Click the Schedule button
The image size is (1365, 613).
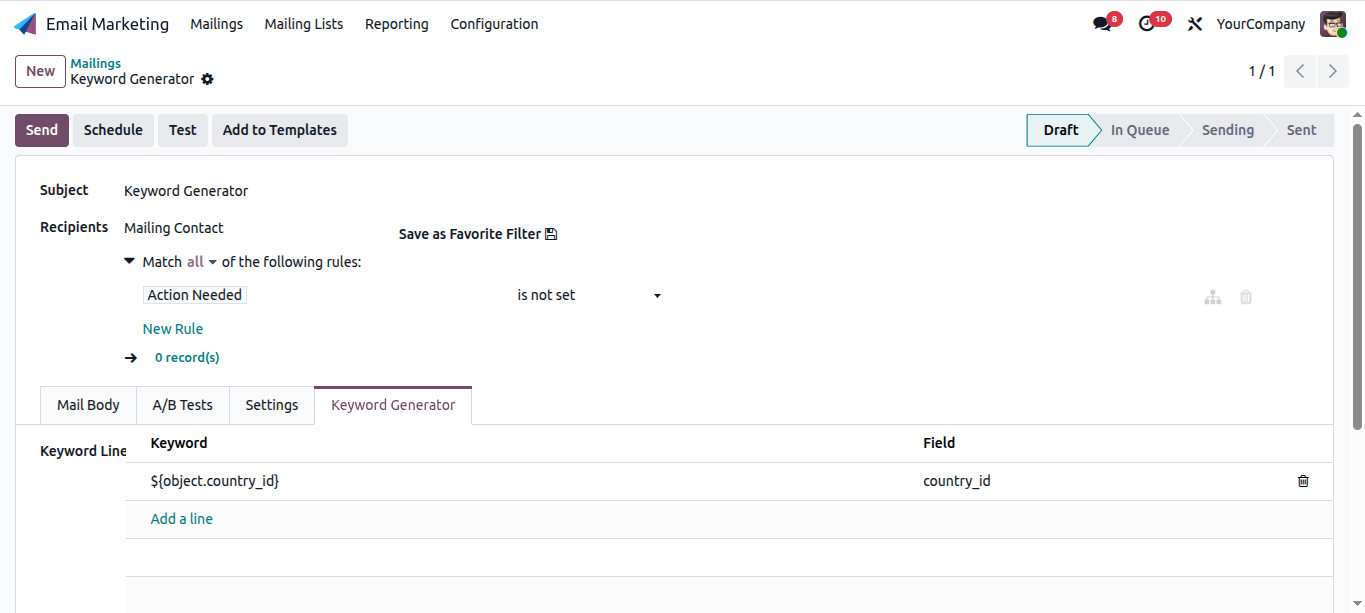pyautogui.click(x=113, y=130)
